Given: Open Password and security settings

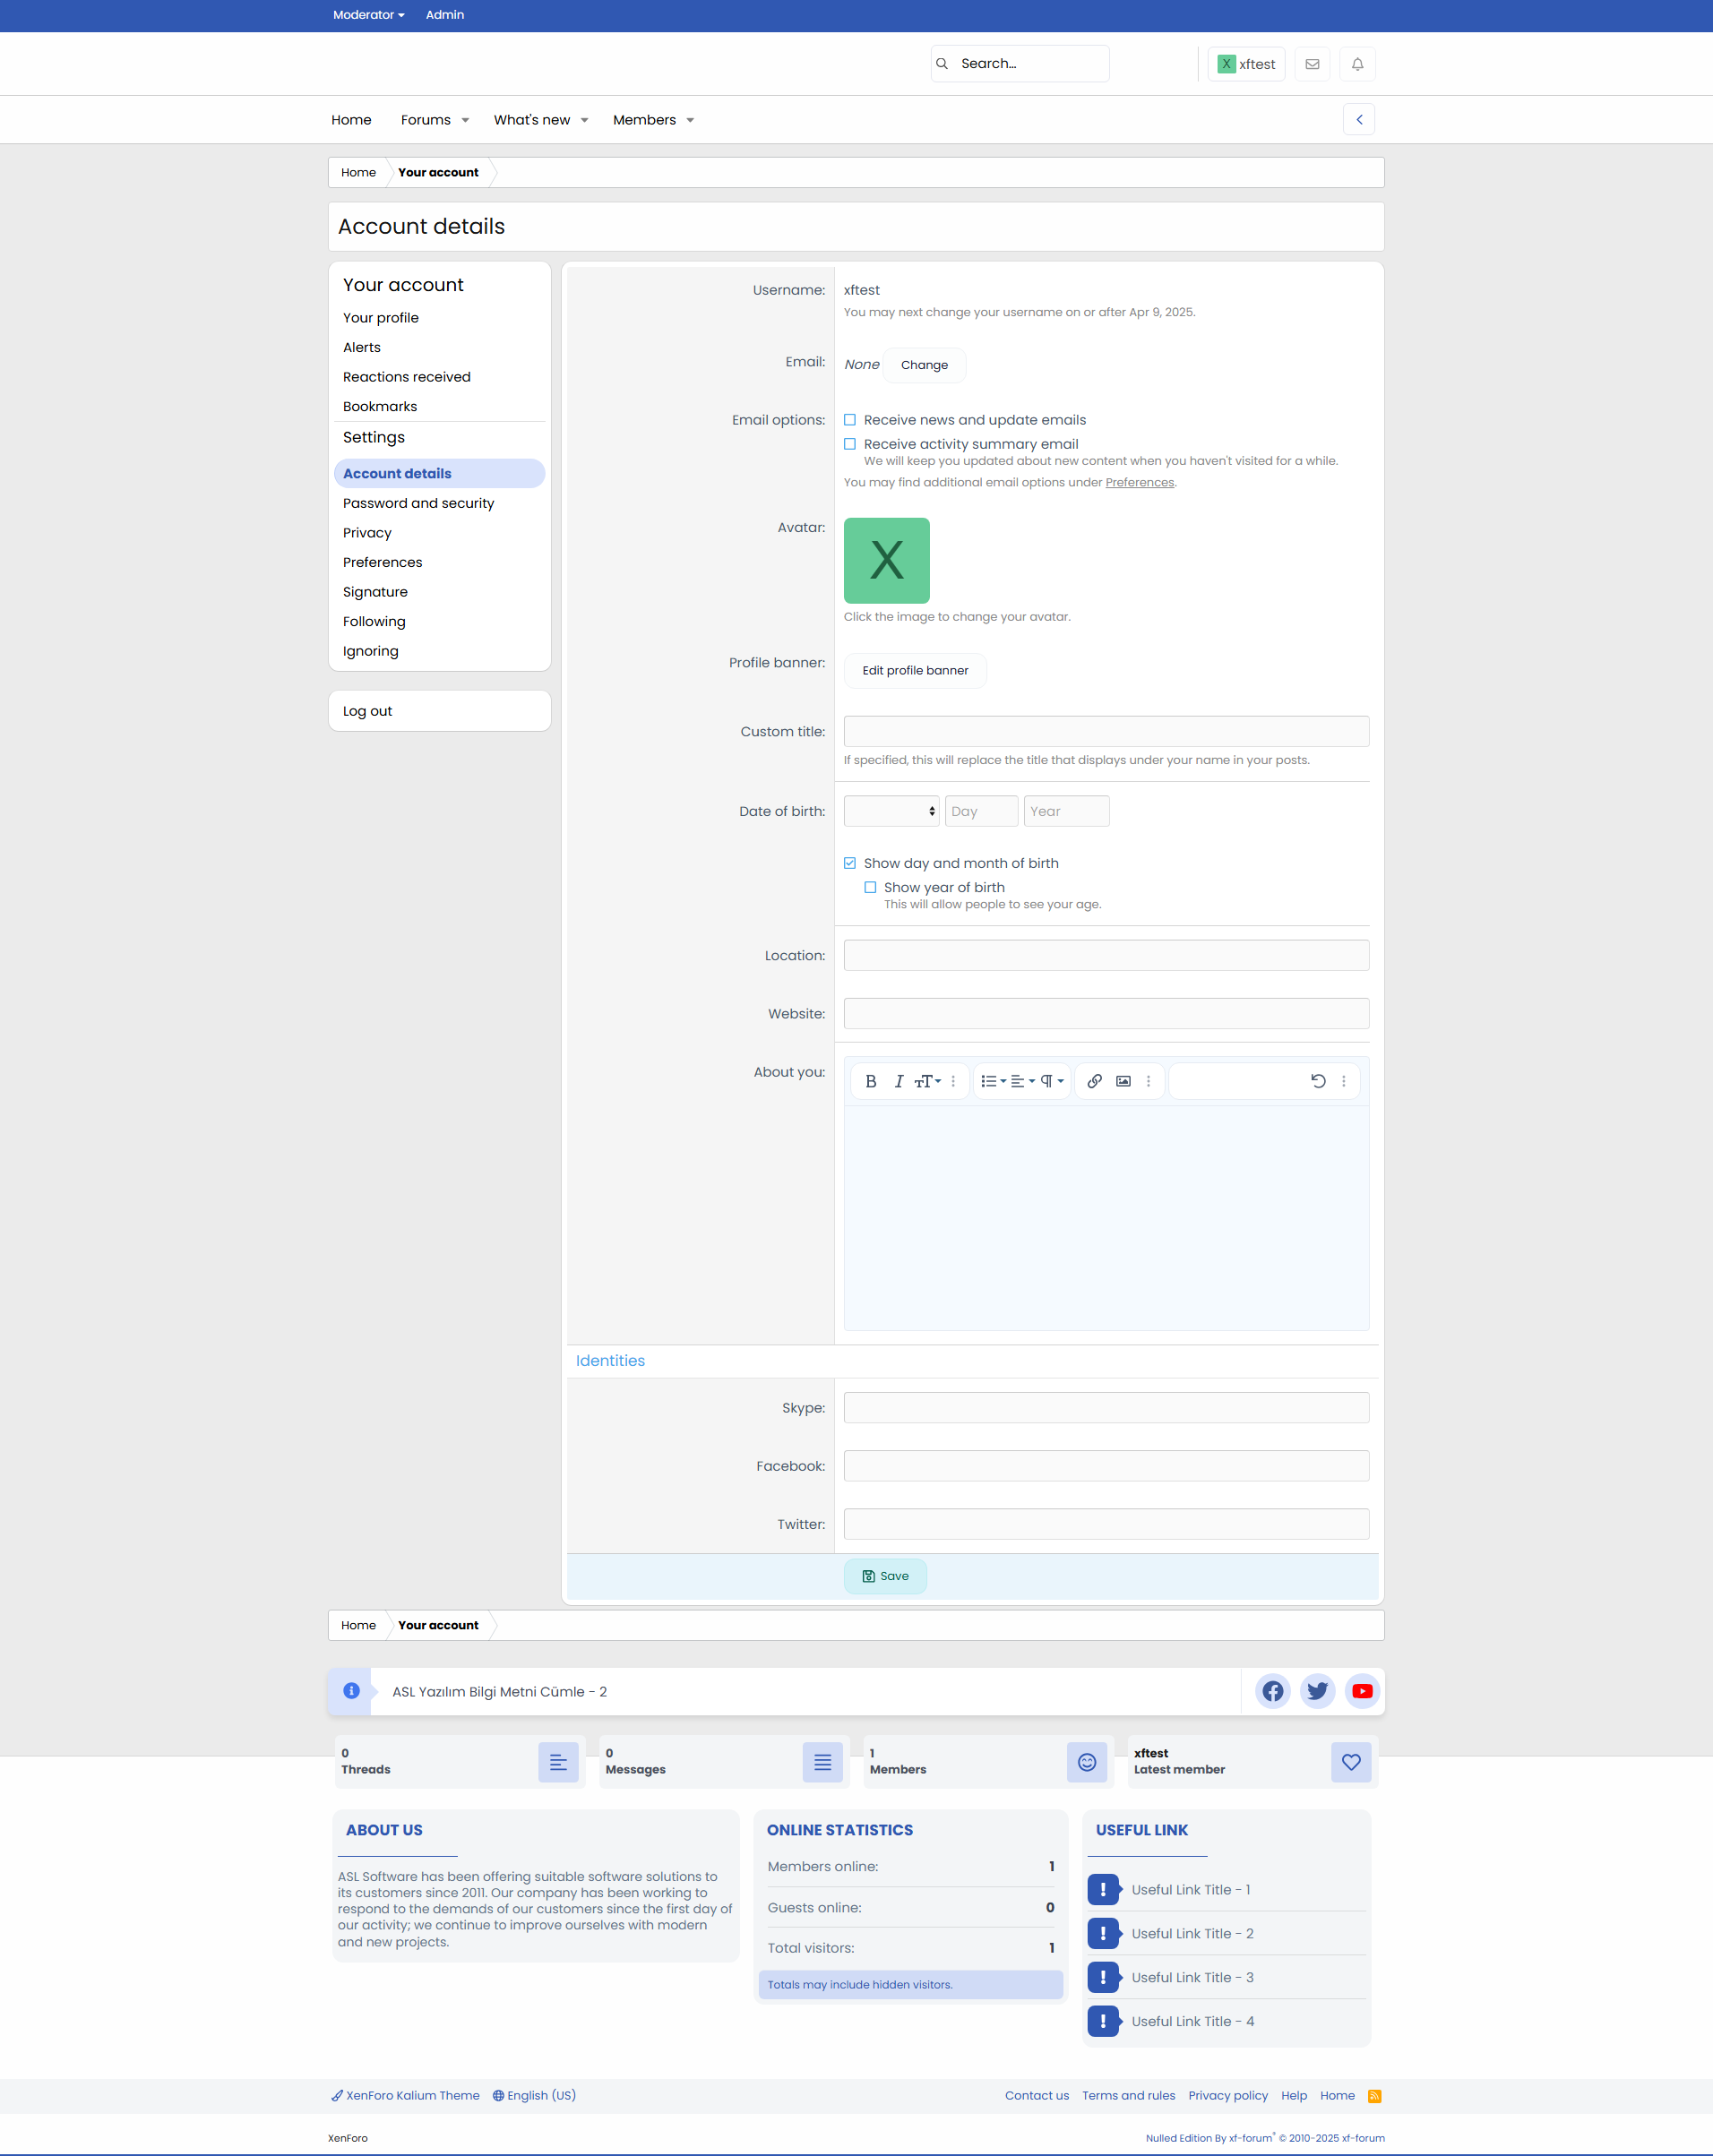Looking at the screenshot, I should (x=418, y=503).
